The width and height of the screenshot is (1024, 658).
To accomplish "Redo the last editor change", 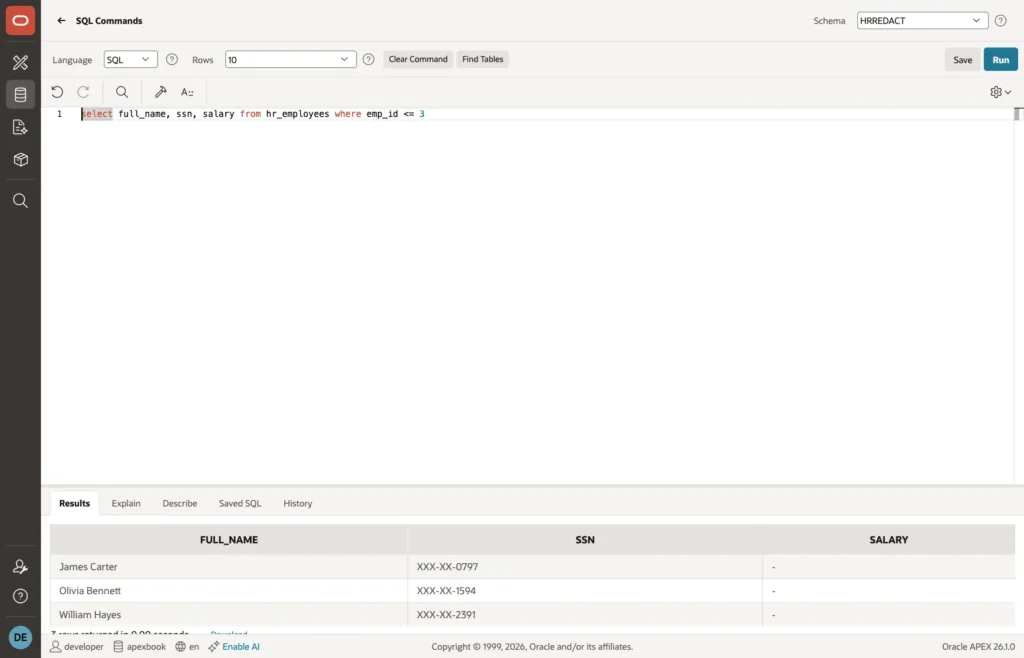I will 84,92.
